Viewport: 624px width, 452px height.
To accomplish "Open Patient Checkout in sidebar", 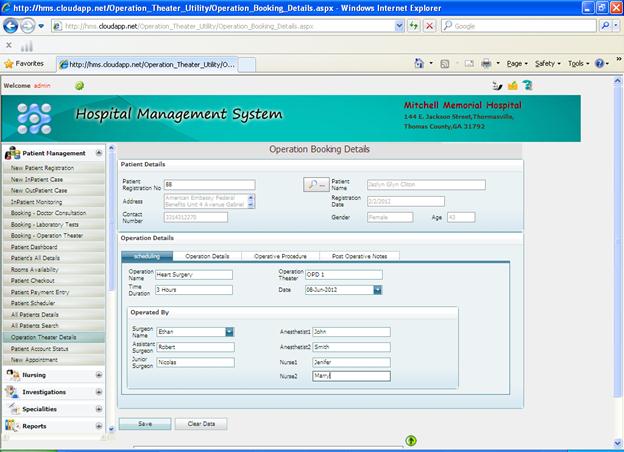I will 34,281.
